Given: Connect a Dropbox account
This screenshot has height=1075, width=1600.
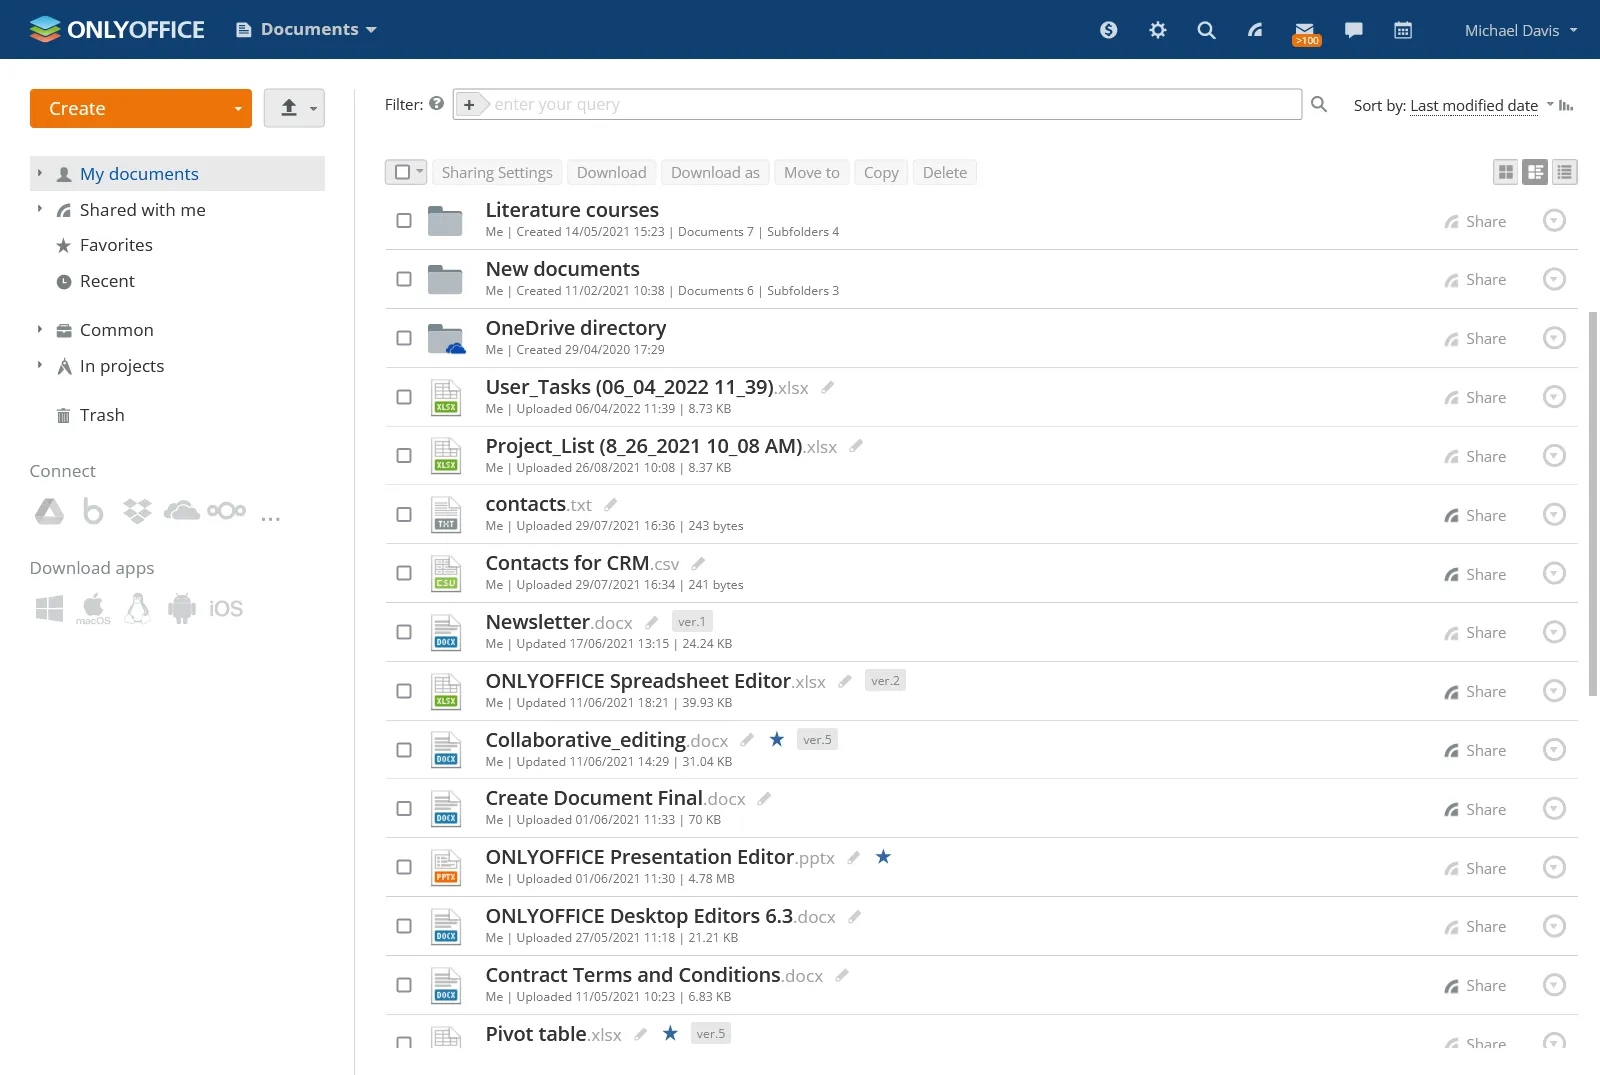Looking at the screenshot, I should (x=137, y=511).
